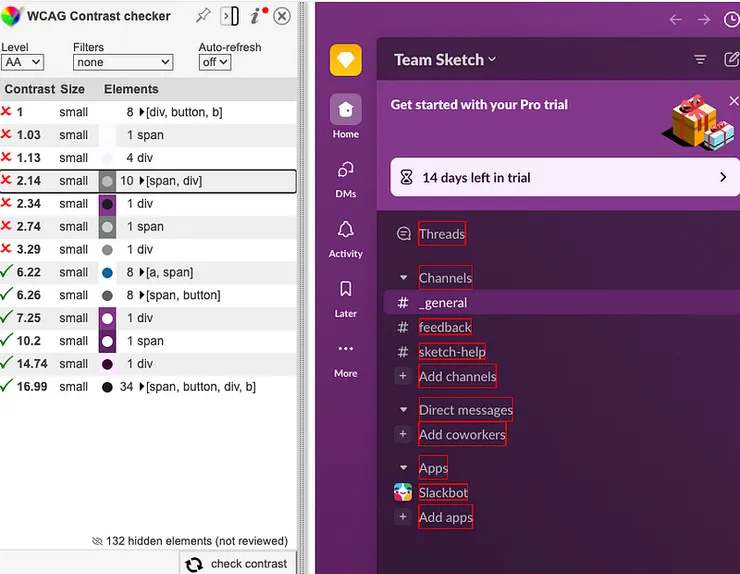Click the compose new message icon

coord(731,59)
